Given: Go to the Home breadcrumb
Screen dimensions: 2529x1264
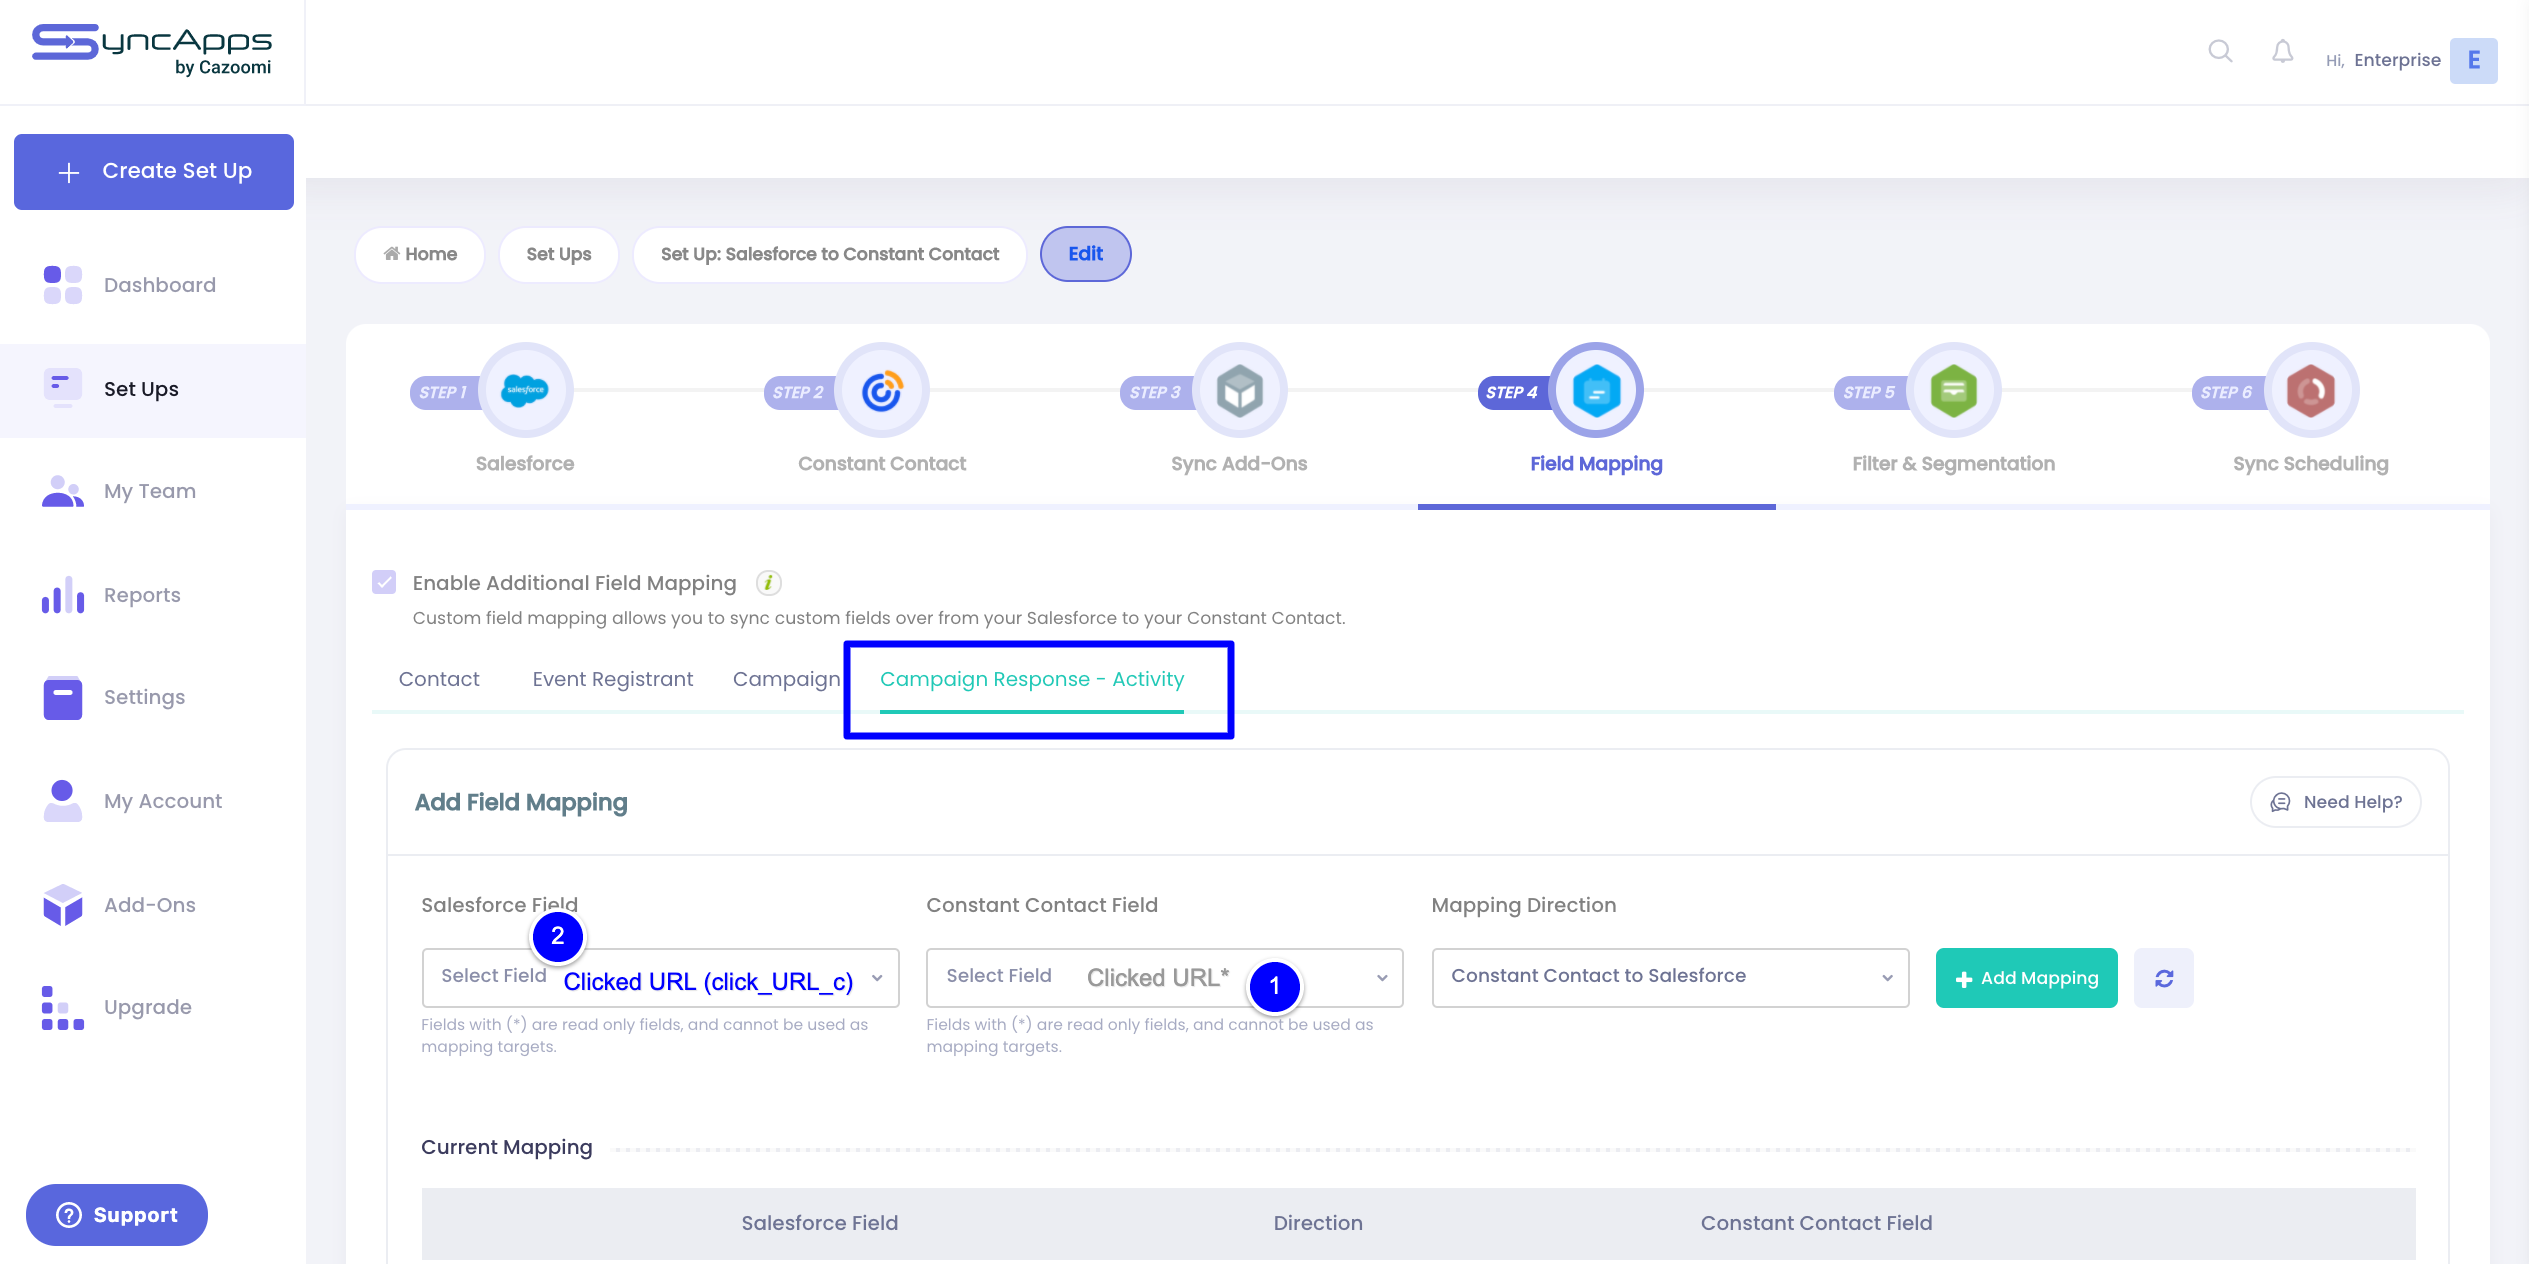Looking at the screenshot, I should (x=420, y=254).
